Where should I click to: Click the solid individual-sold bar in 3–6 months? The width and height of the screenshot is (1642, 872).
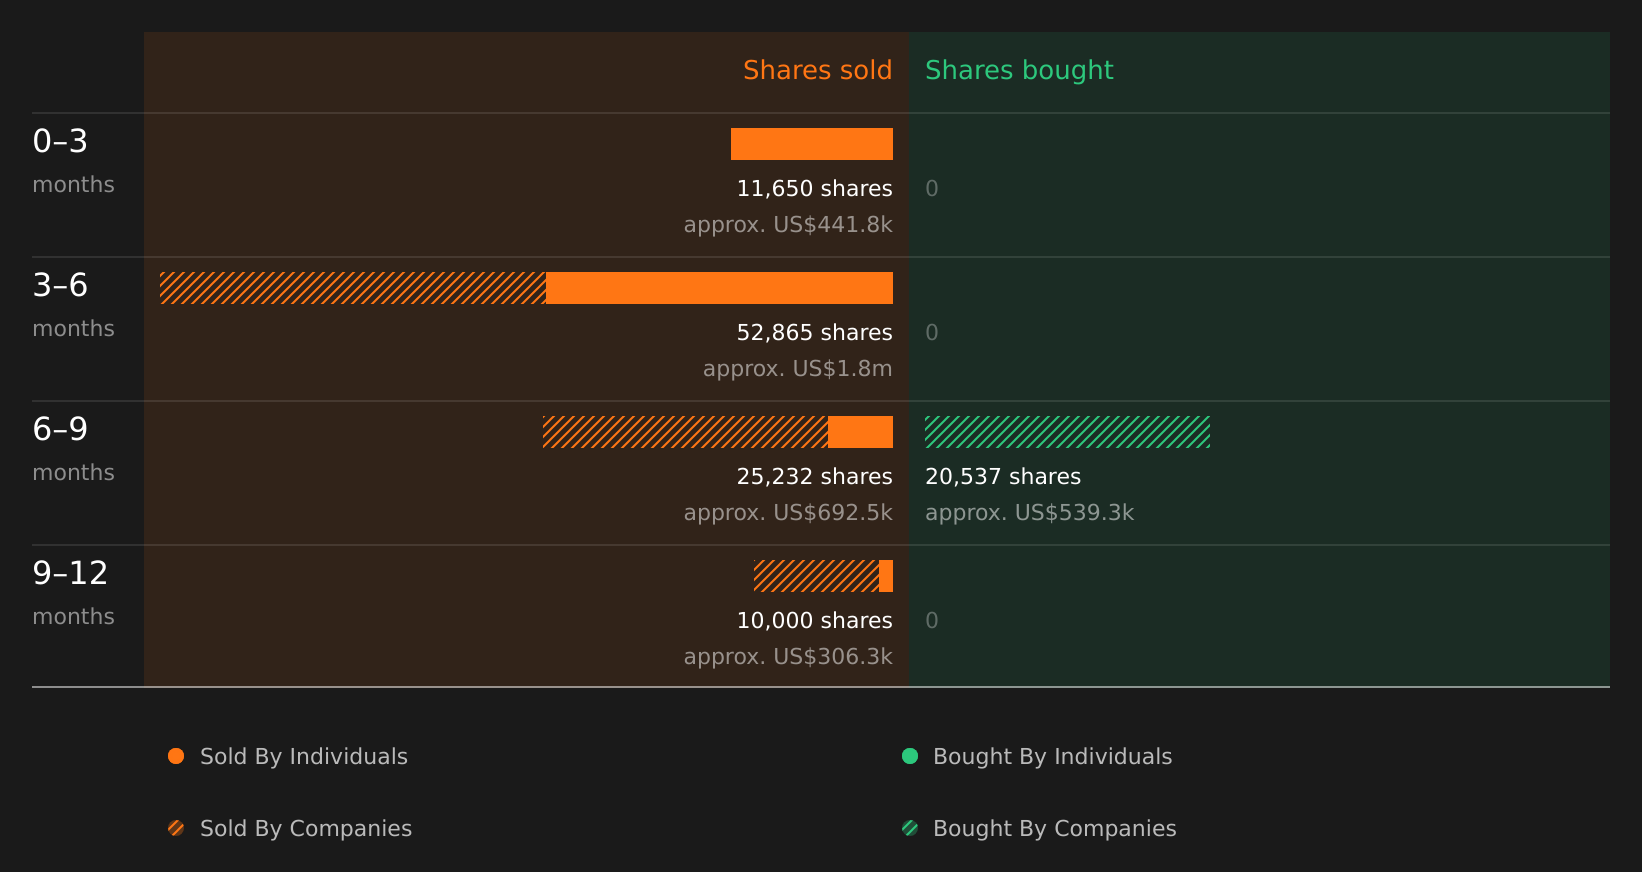[x=719, y=288]
